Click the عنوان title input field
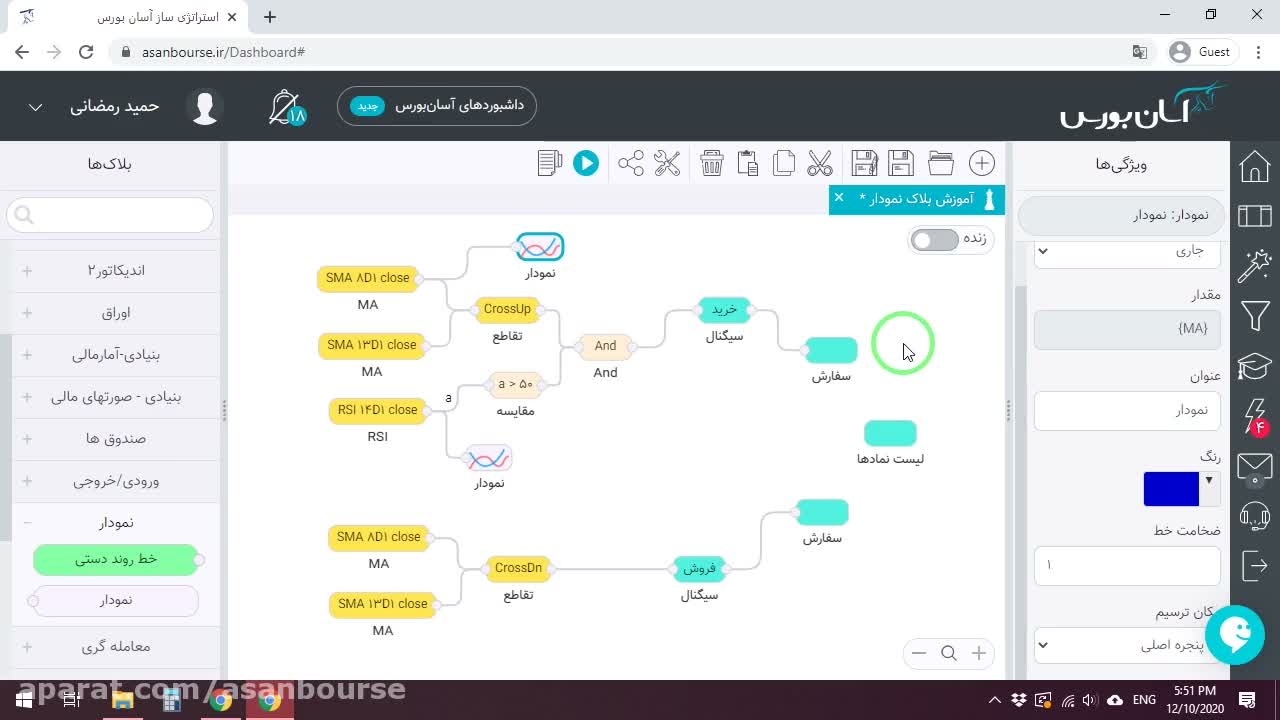 [x=1127, y=410]
